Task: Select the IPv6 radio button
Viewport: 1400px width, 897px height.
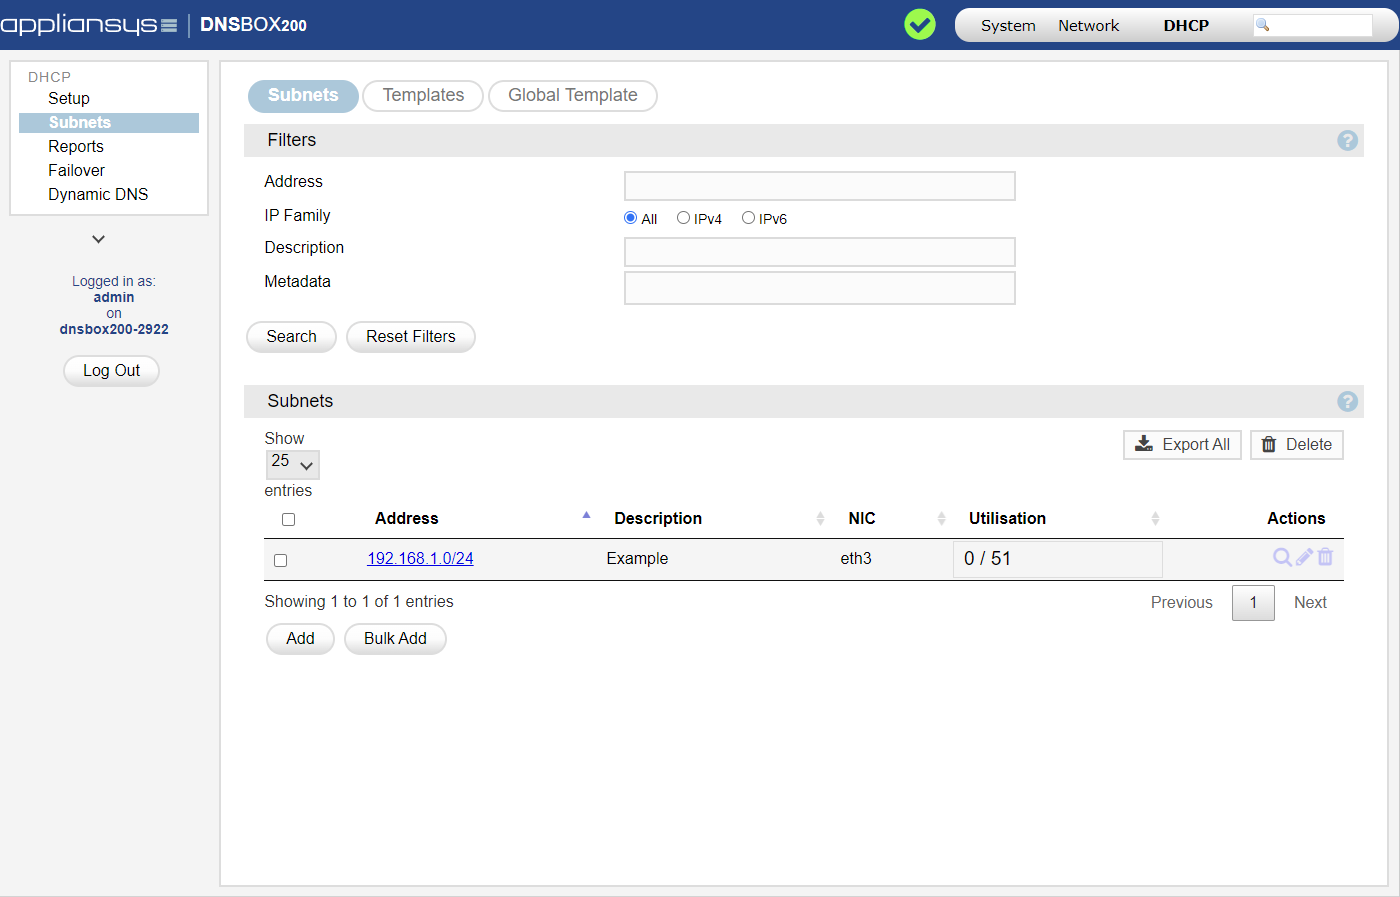Action: coord(748,218)
